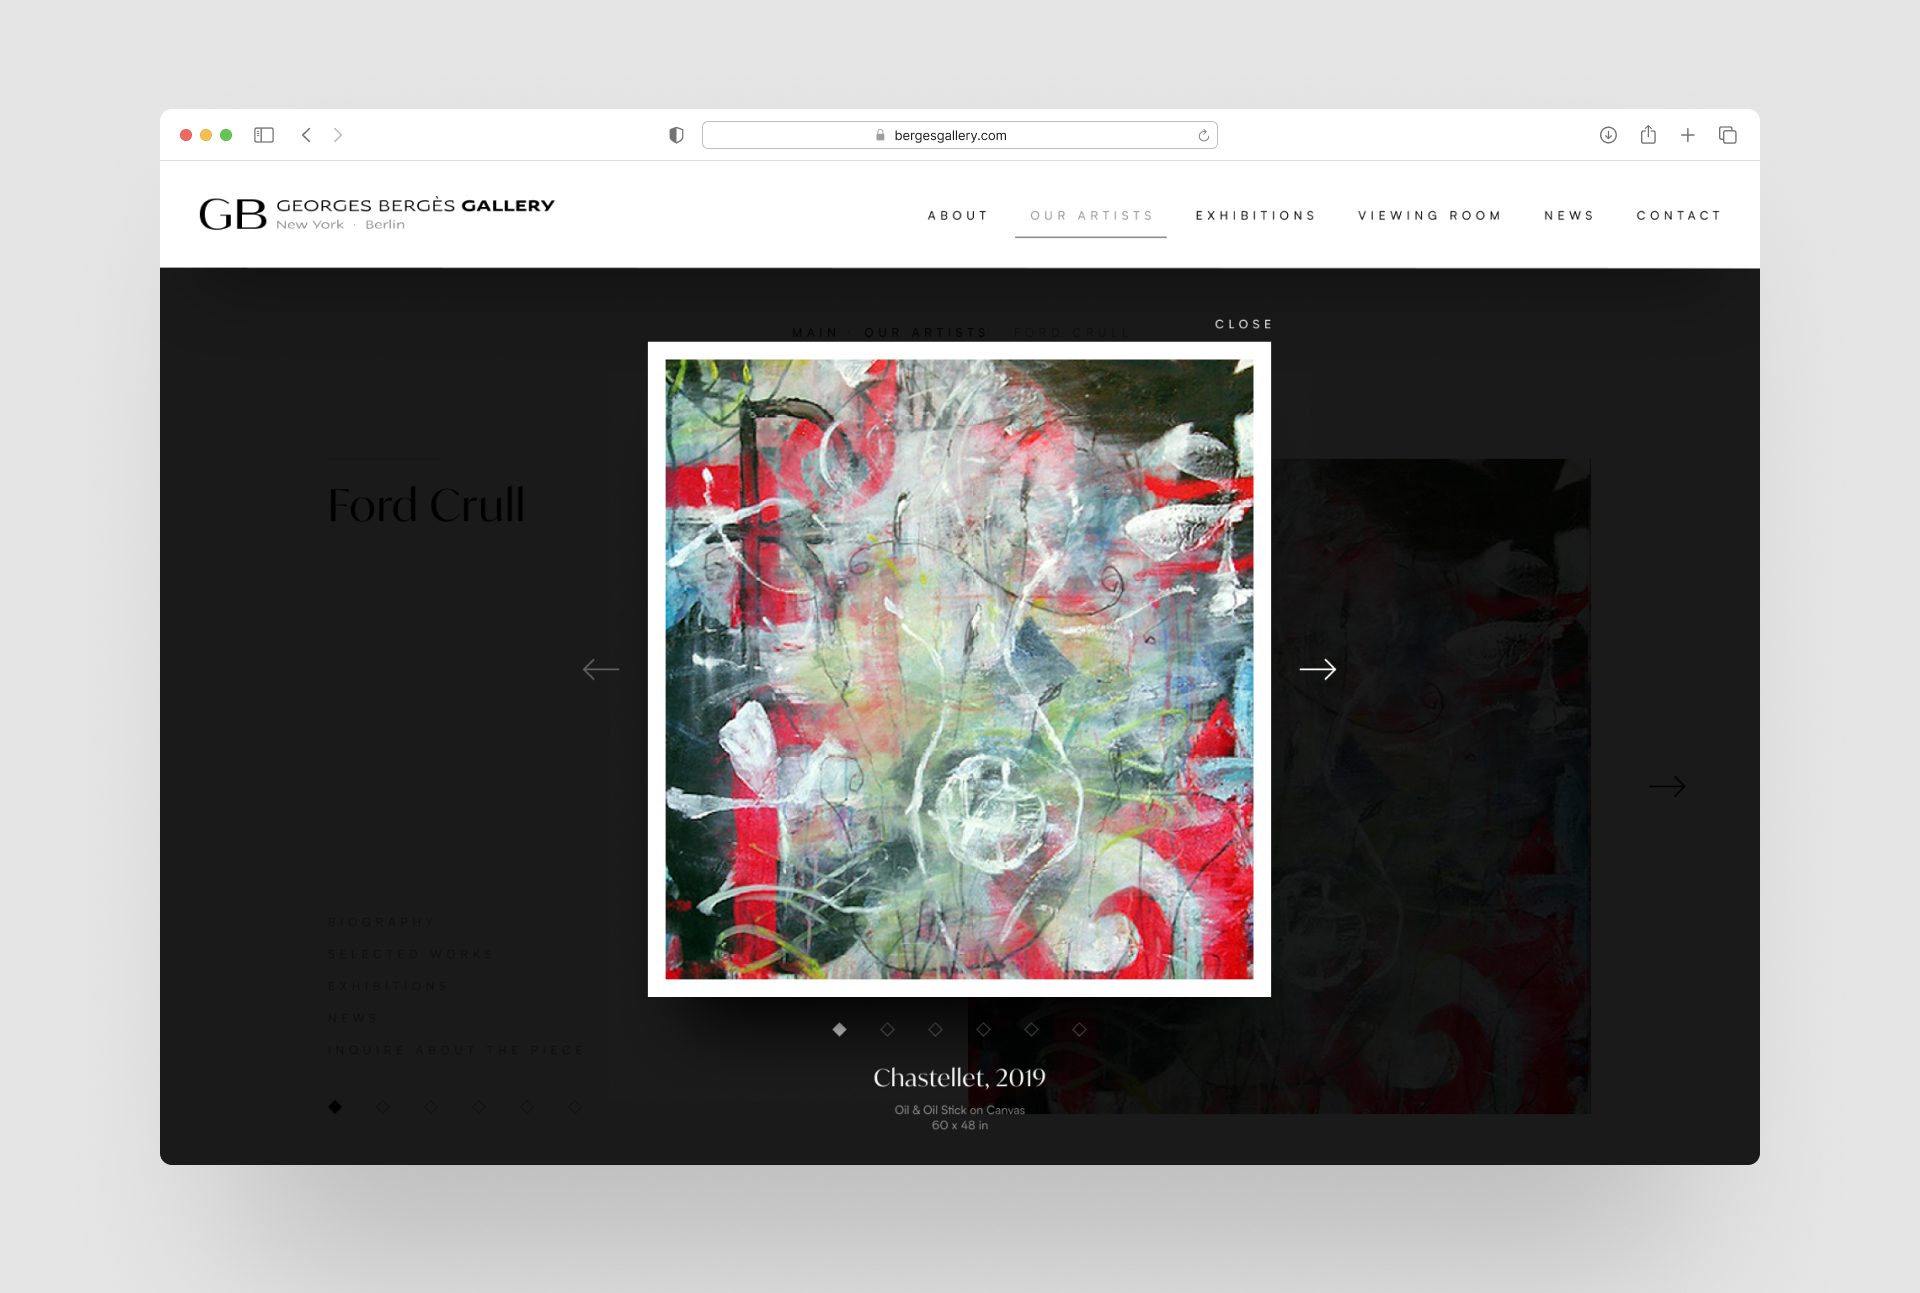The width and height of the screenshot is (1920, 1293).
Task: Click the dimmed right arrow behind the lightbox
Action: click(x=1667, y=787)
